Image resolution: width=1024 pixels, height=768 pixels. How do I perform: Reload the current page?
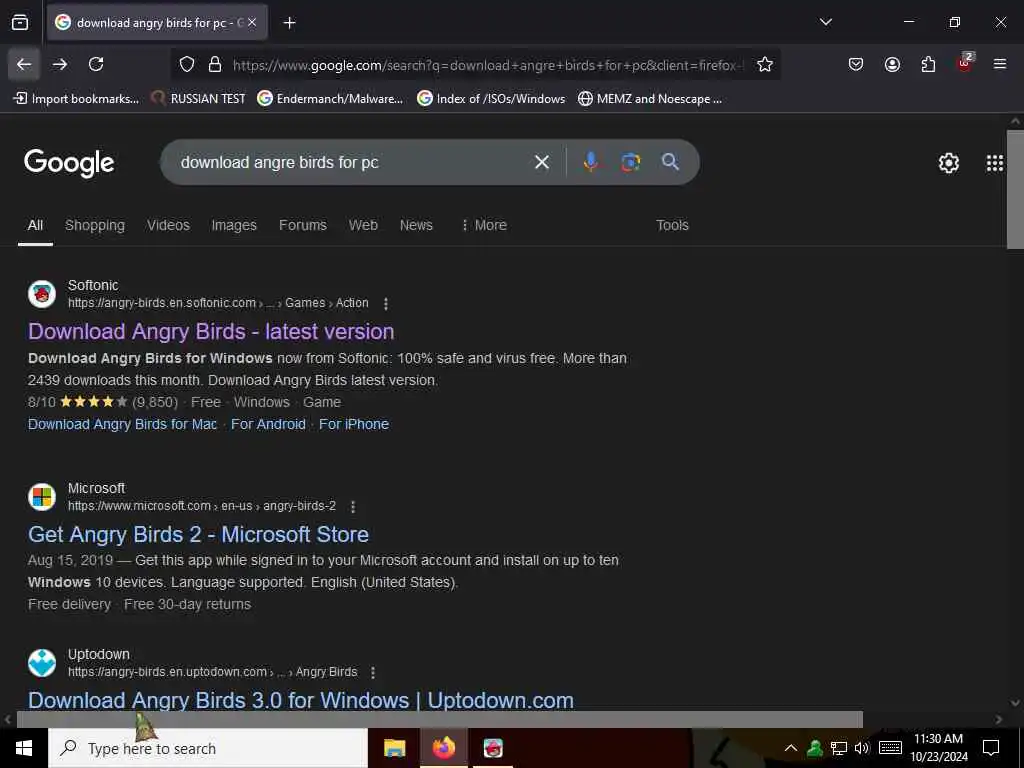click(x=96, y=64)
